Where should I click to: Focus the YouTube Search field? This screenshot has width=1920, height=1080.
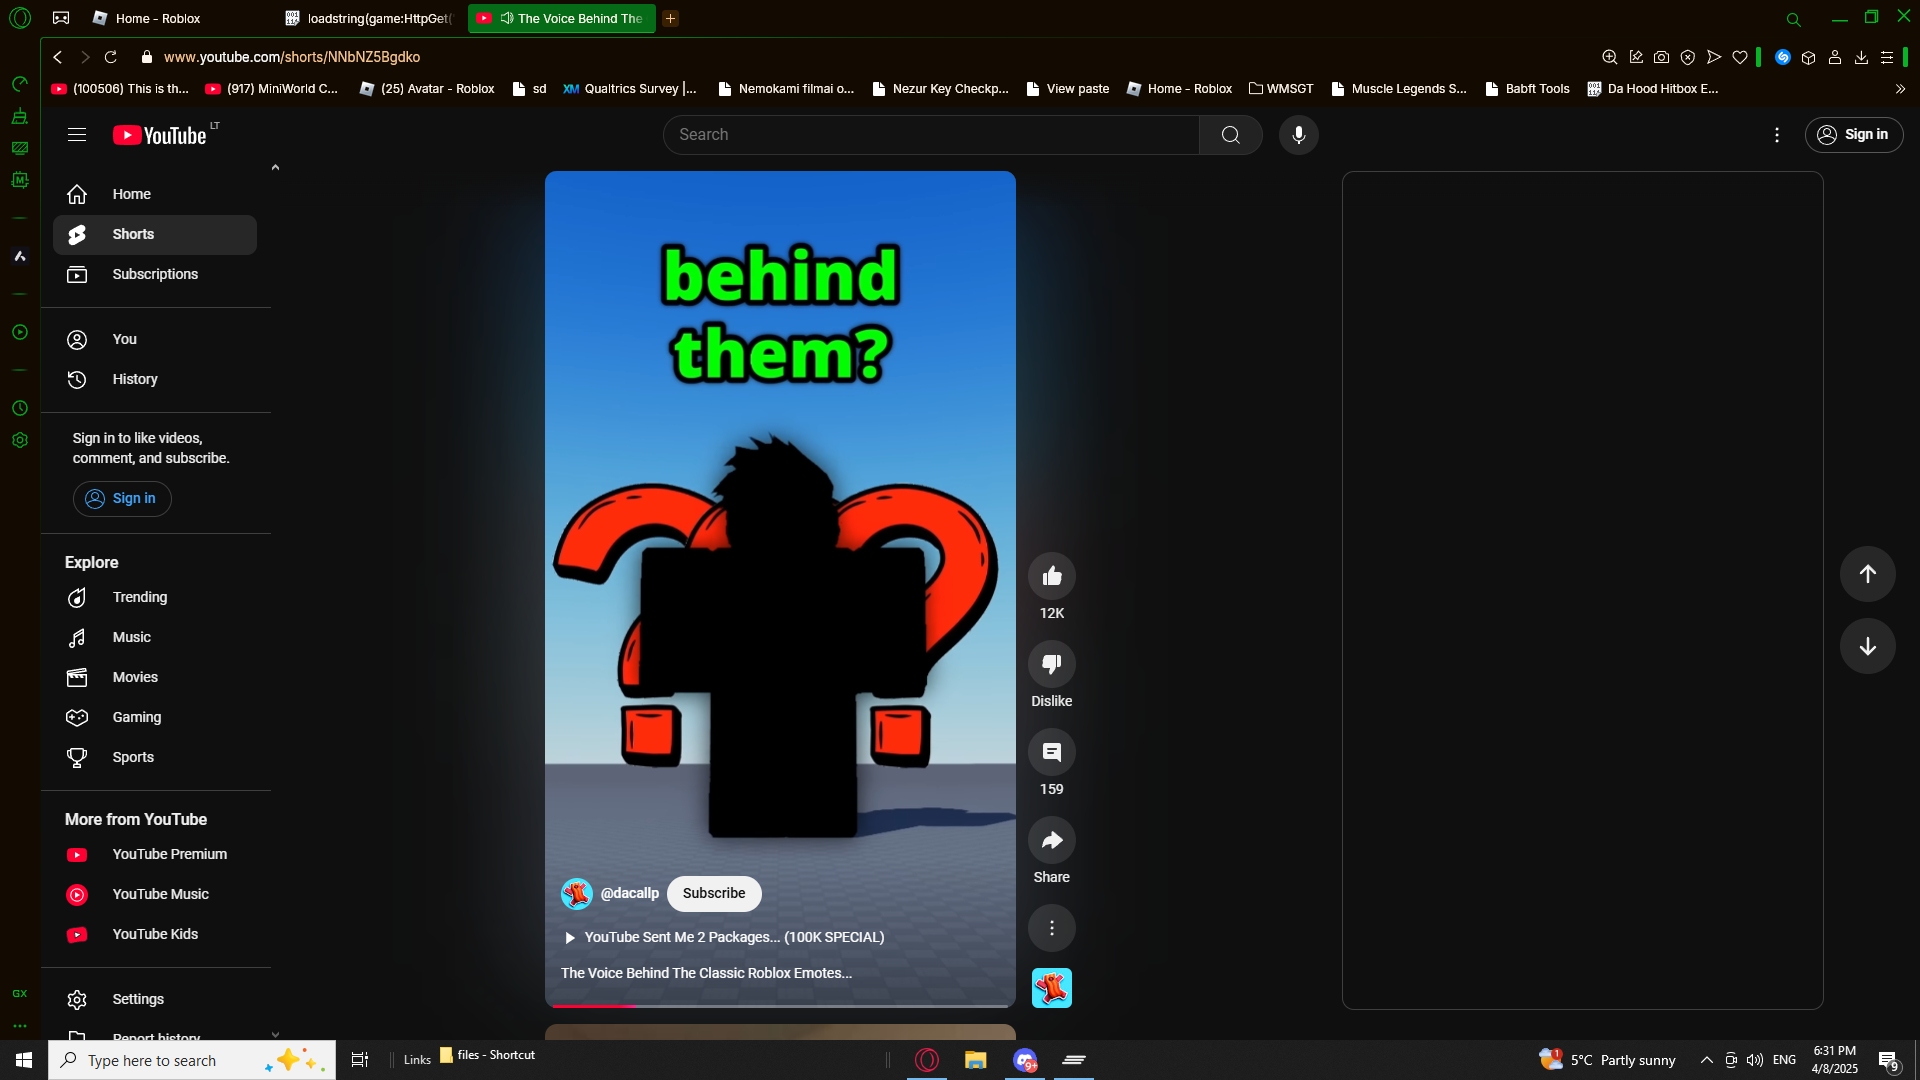click(x=930, y=135)
